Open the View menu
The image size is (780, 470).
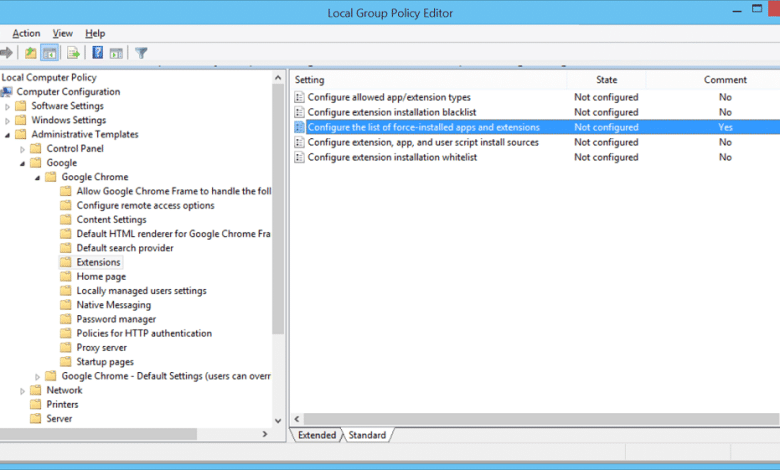click(x=63, y=33)
